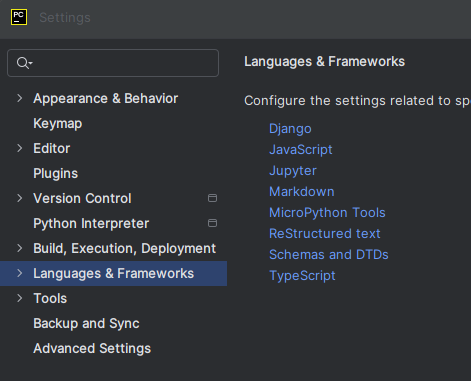The image size is (471, 381).
Task: Select Backup and Sync
Action: click(x=86, y=323)
